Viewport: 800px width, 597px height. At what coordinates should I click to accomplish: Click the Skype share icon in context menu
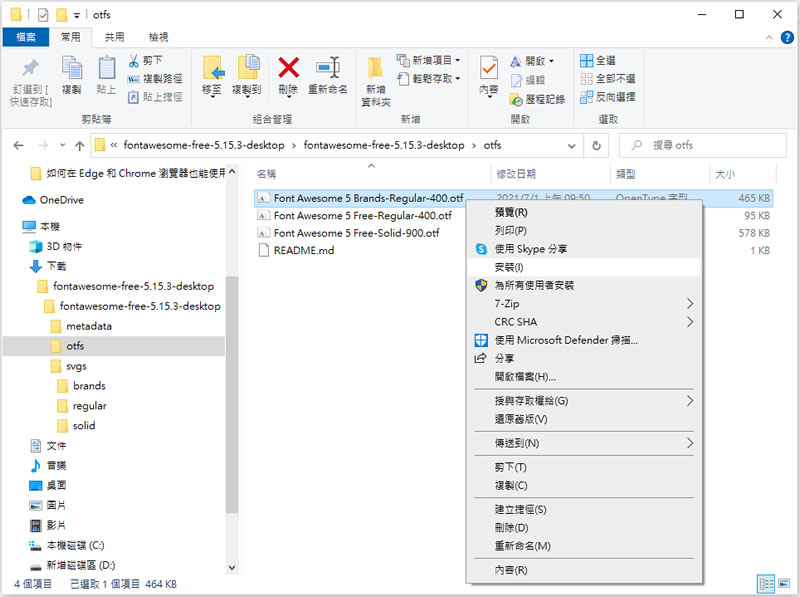click(481, 249)
